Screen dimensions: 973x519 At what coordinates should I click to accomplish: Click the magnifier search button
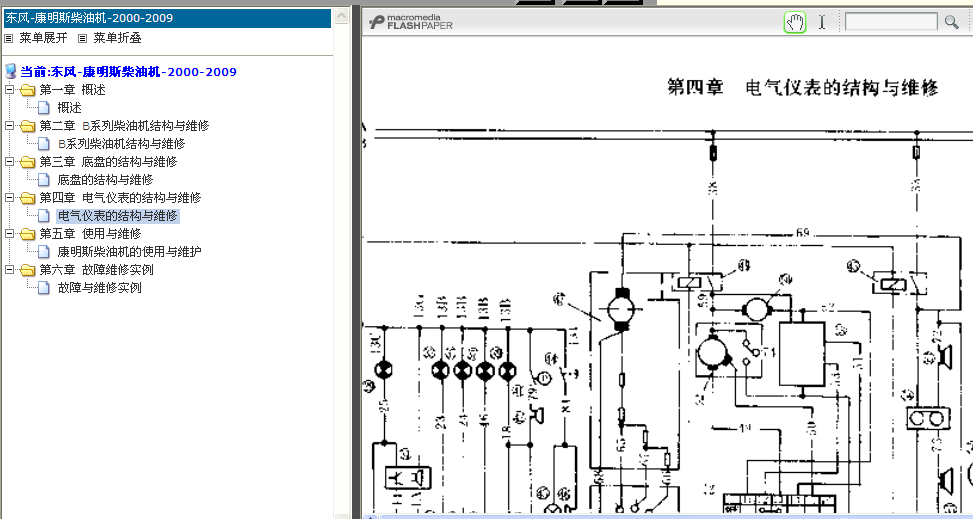[x=951, y=22]
